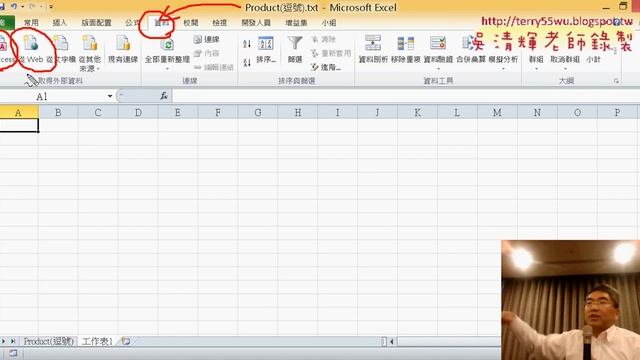Viewport: 640px width, 360px height.
Task: Open customize quick access toolbar dropdown
Action: coord(51,7)
